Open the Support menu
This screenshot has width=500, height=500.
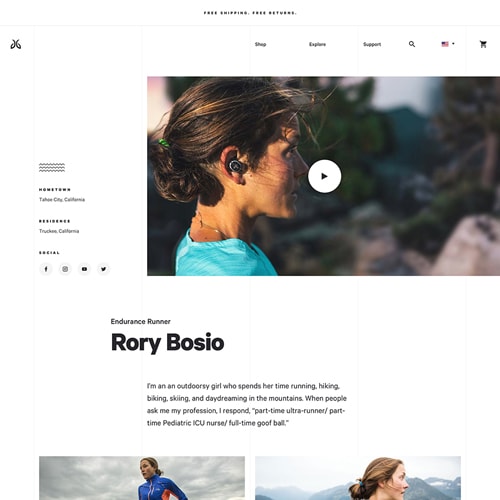372,44
